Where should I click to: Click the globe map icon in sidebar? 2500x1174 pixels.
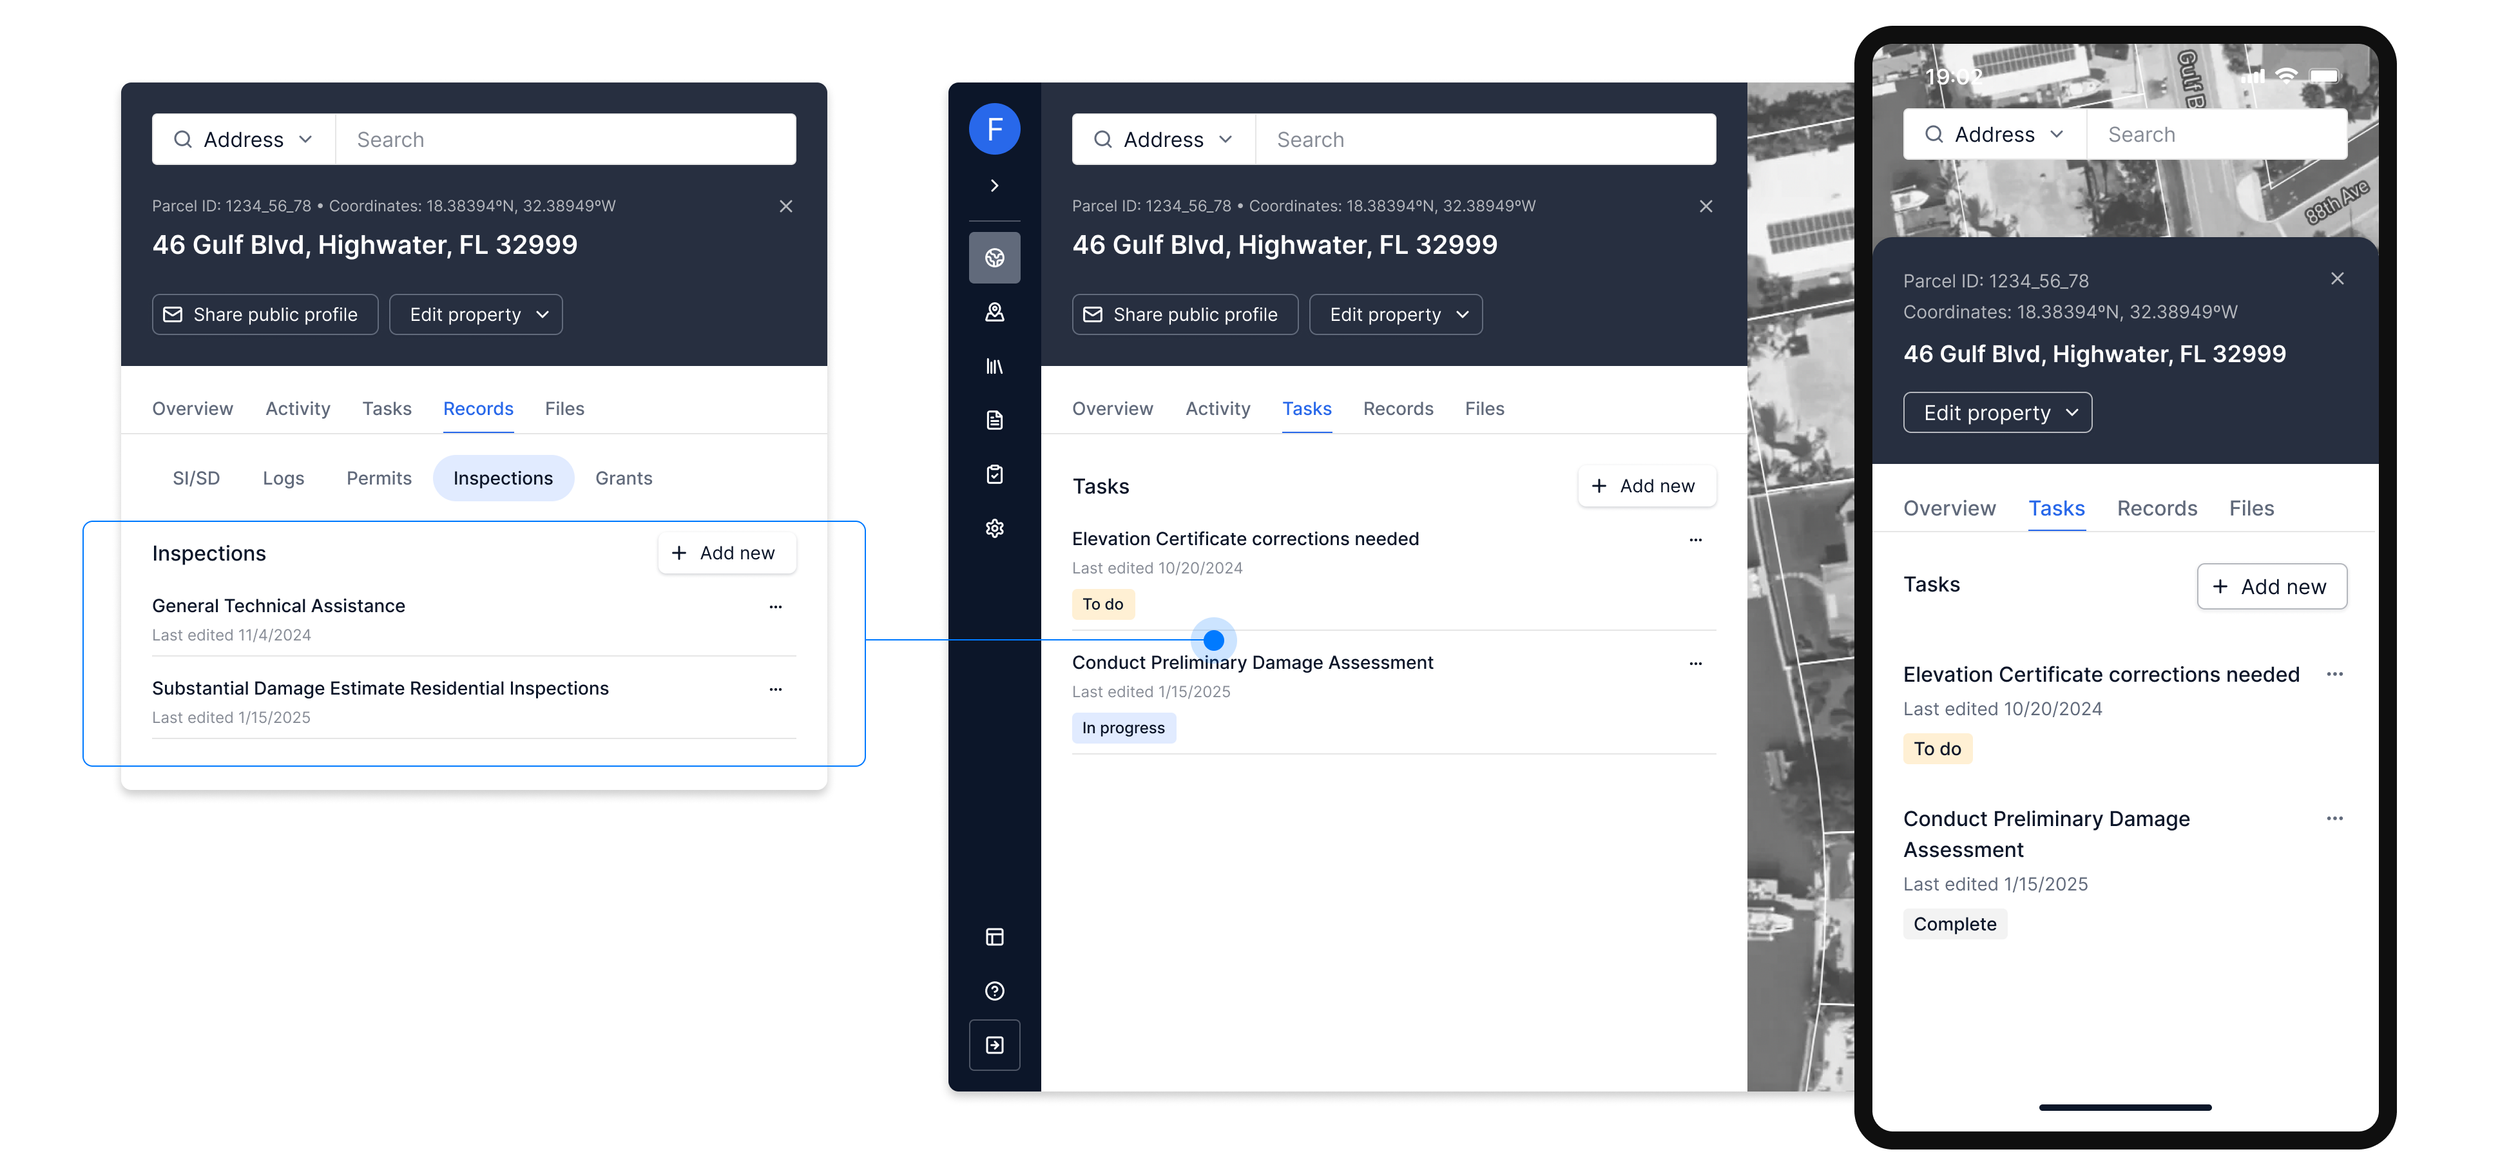click(x=994, y=258)
